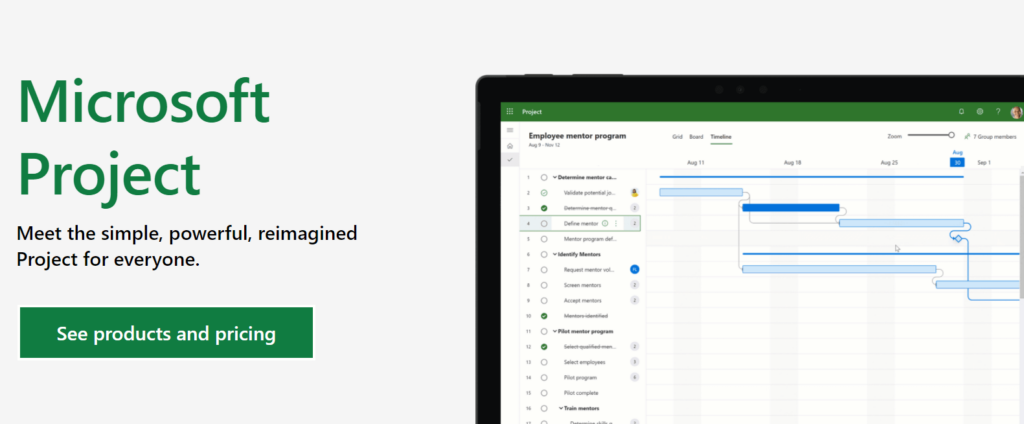Open assignee avatar on Request mentor vol... row
The width and height of the screenshot is (1024, 424).
click(x=634, y=269)
